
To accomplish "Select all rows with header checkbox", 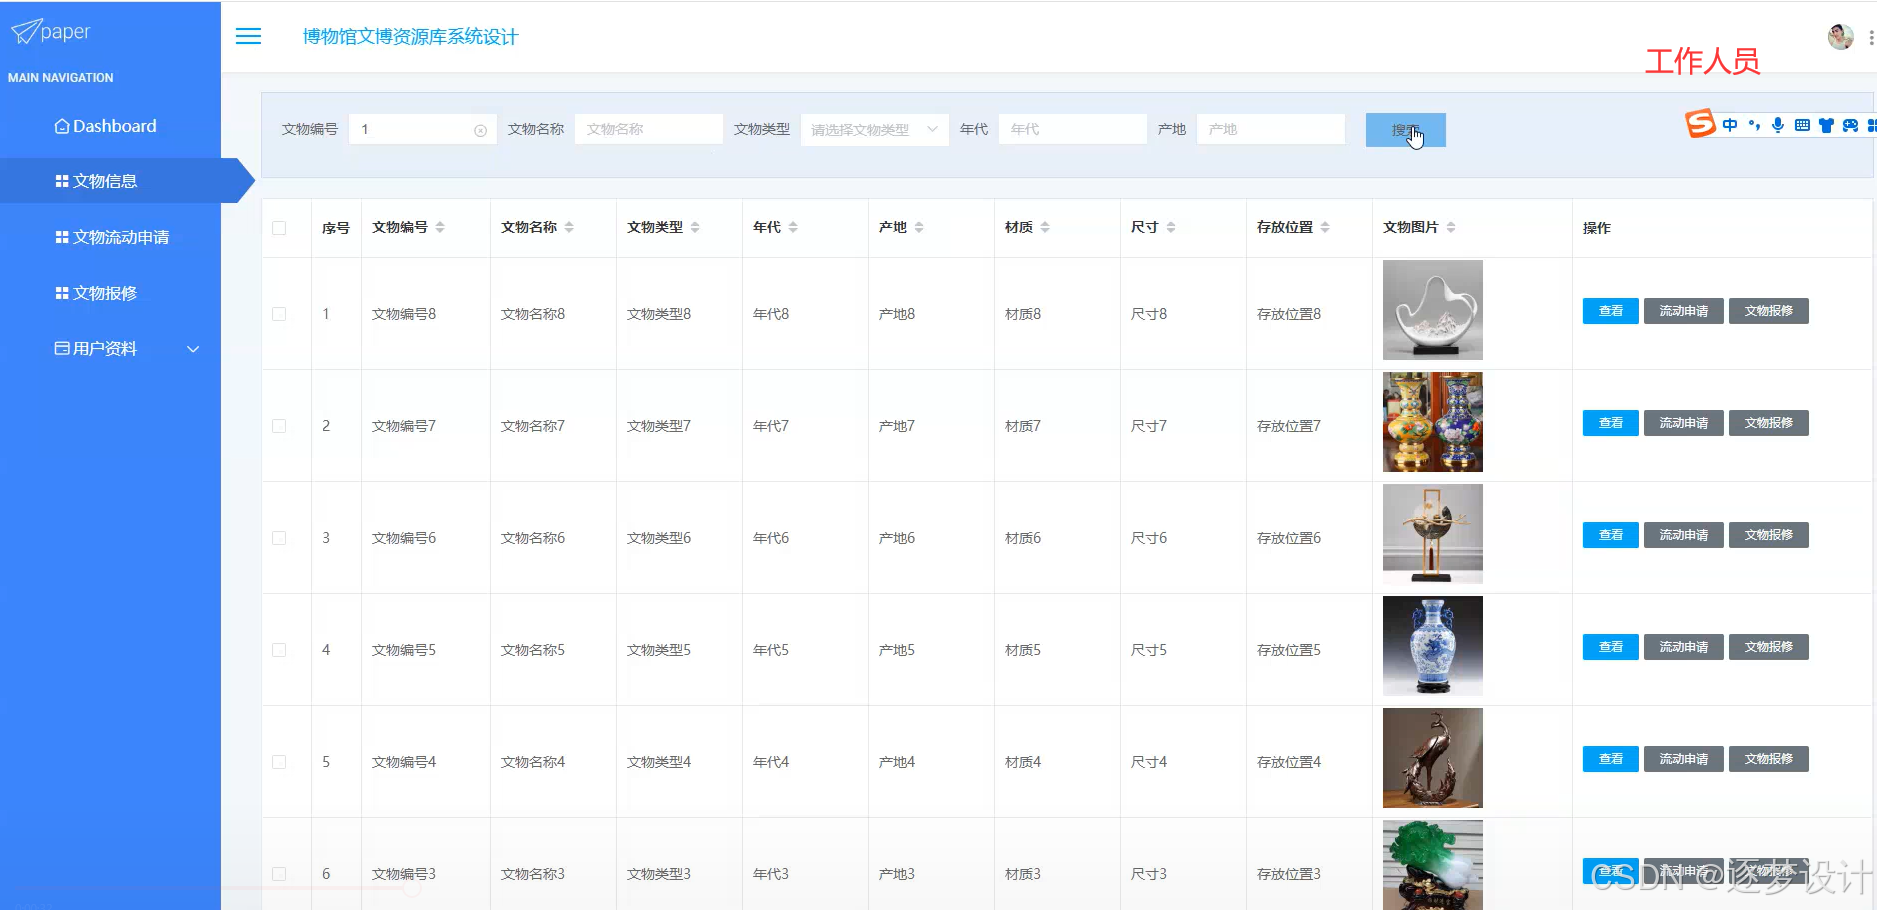I will (279, 228).
